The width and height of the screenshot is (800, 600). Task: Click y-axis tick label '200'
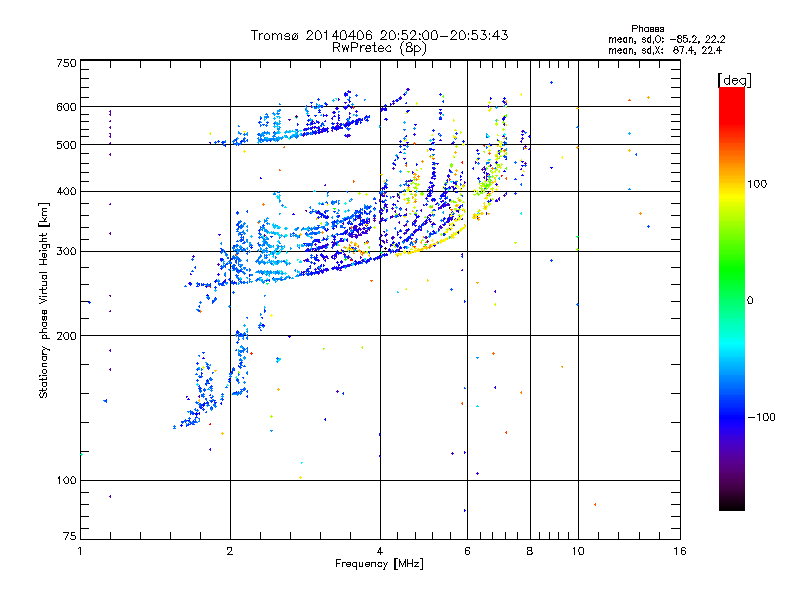(66, 336)
